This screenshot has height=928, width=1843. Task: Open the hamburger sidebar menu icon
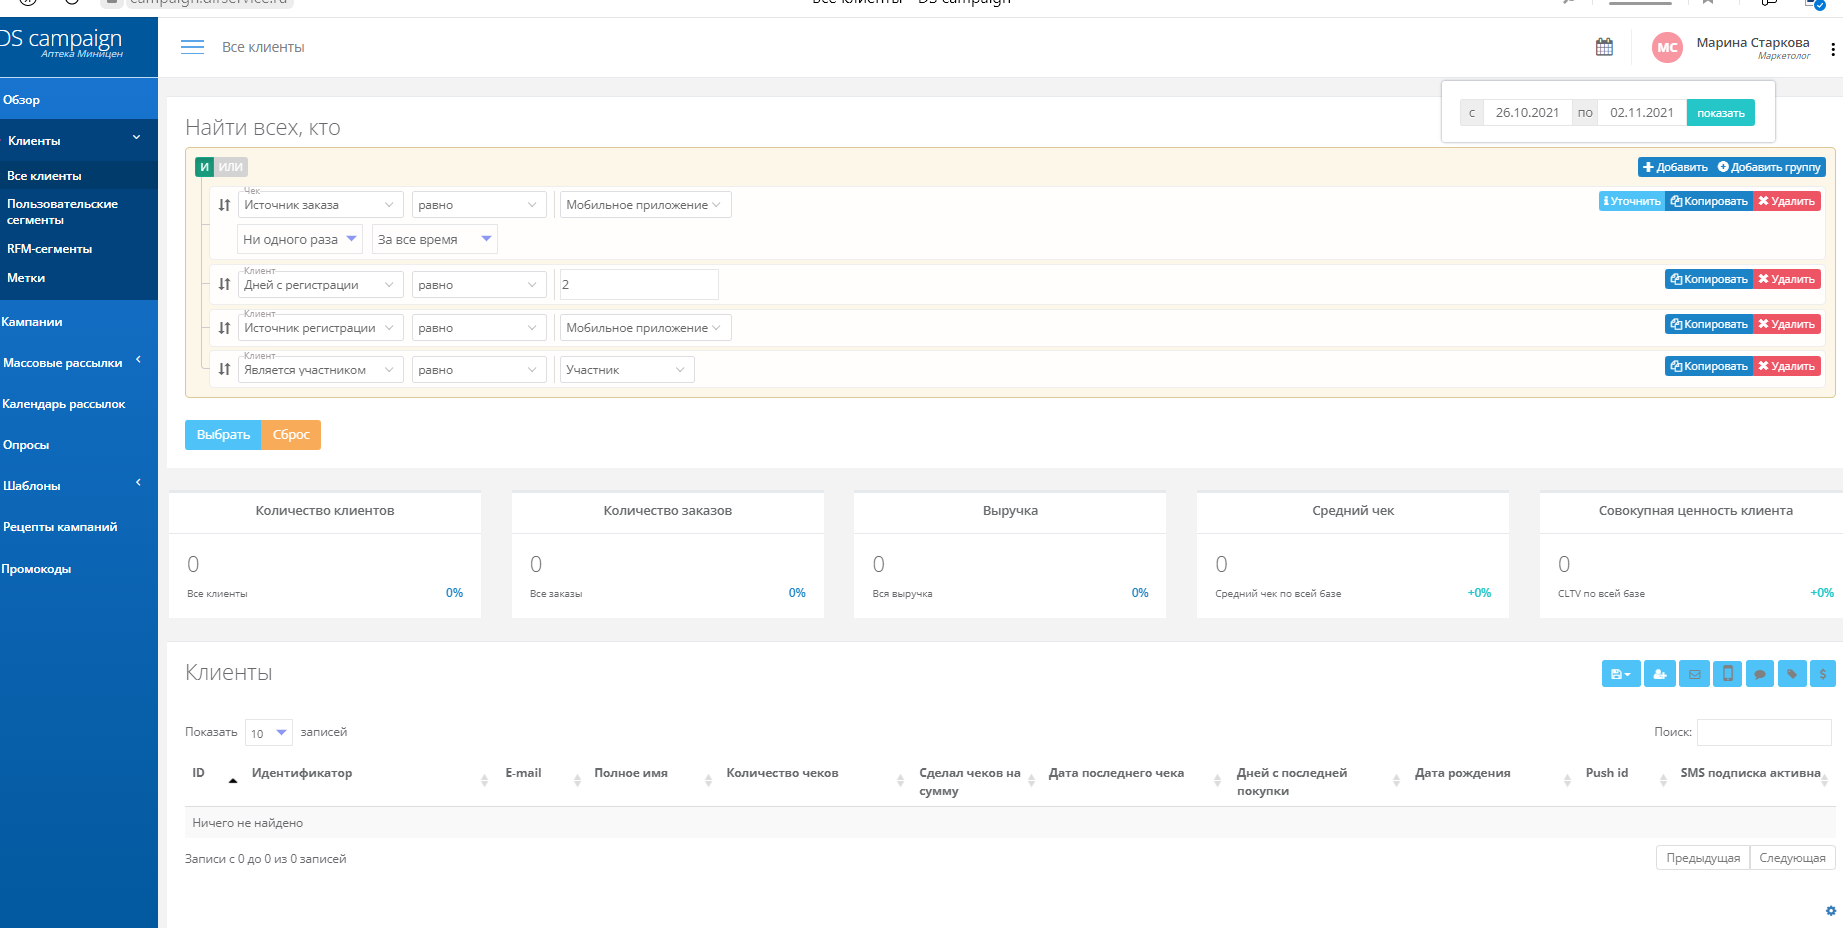coord(192,47)
